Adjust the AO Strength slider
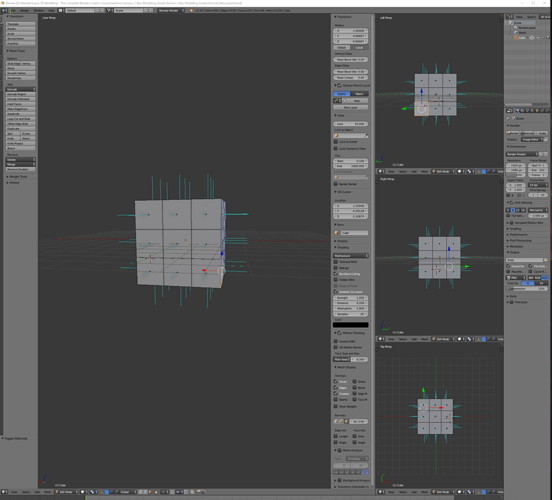This screenshot has height=500, width=552. coord(351,298)
